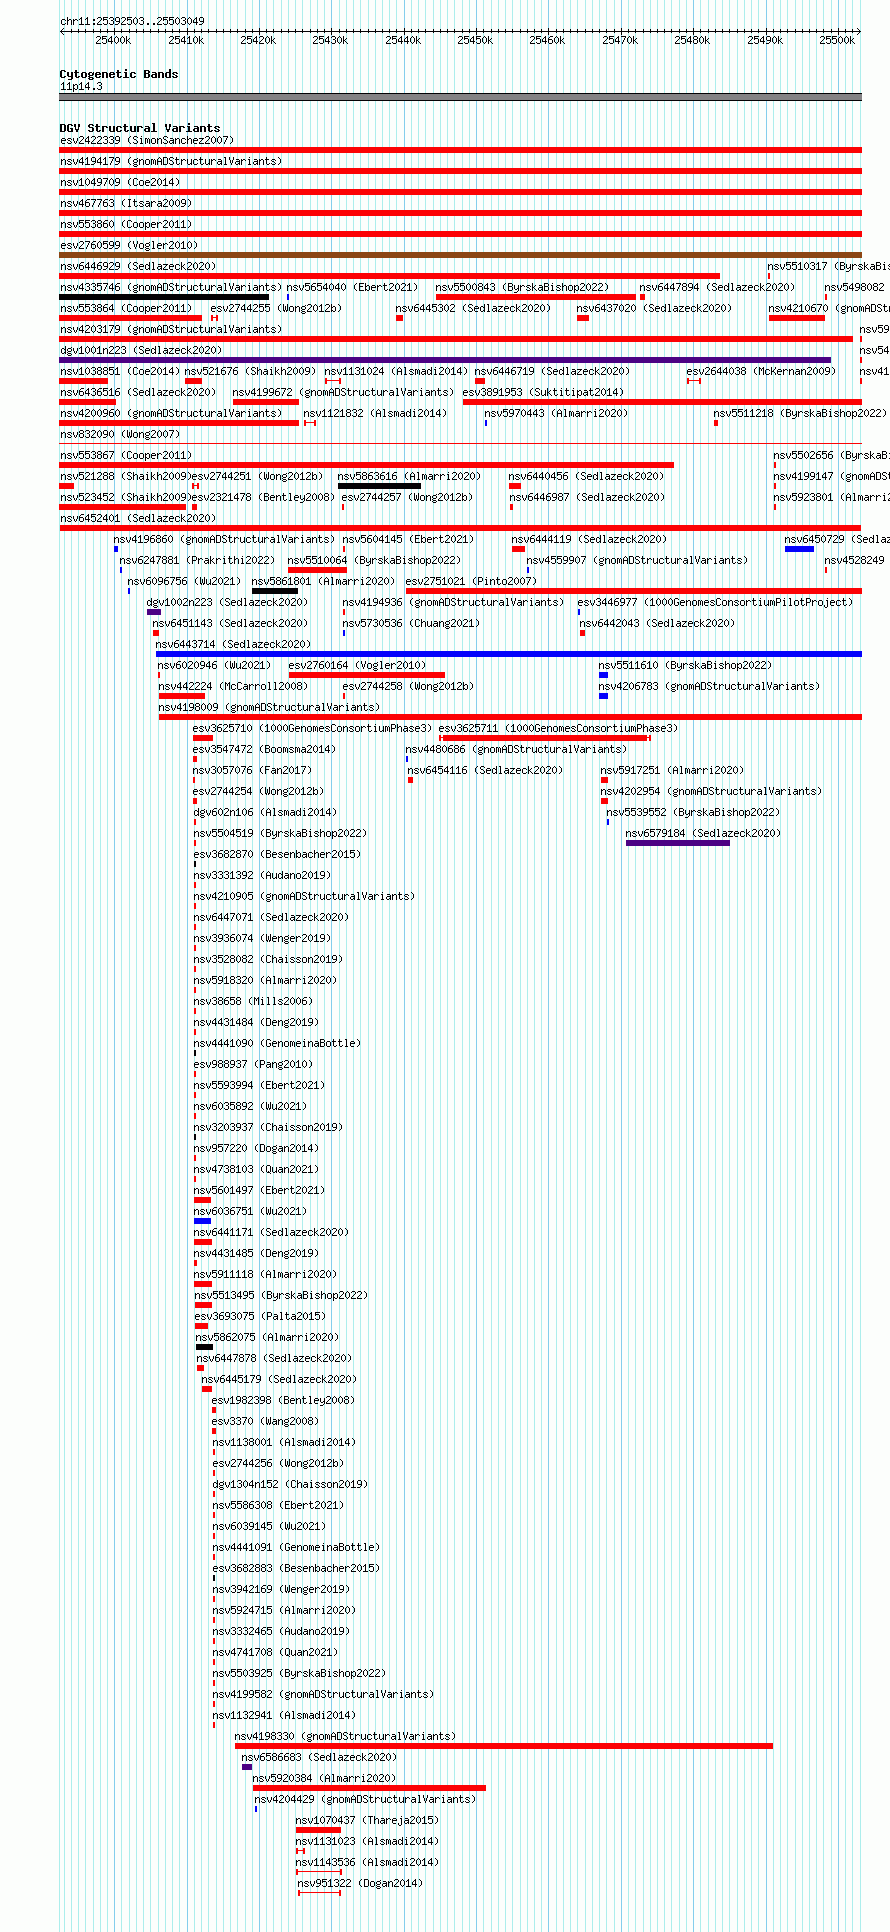Click the 25450k ruler tick label
The image size is (890, 1932).
(x=475, y=40)
